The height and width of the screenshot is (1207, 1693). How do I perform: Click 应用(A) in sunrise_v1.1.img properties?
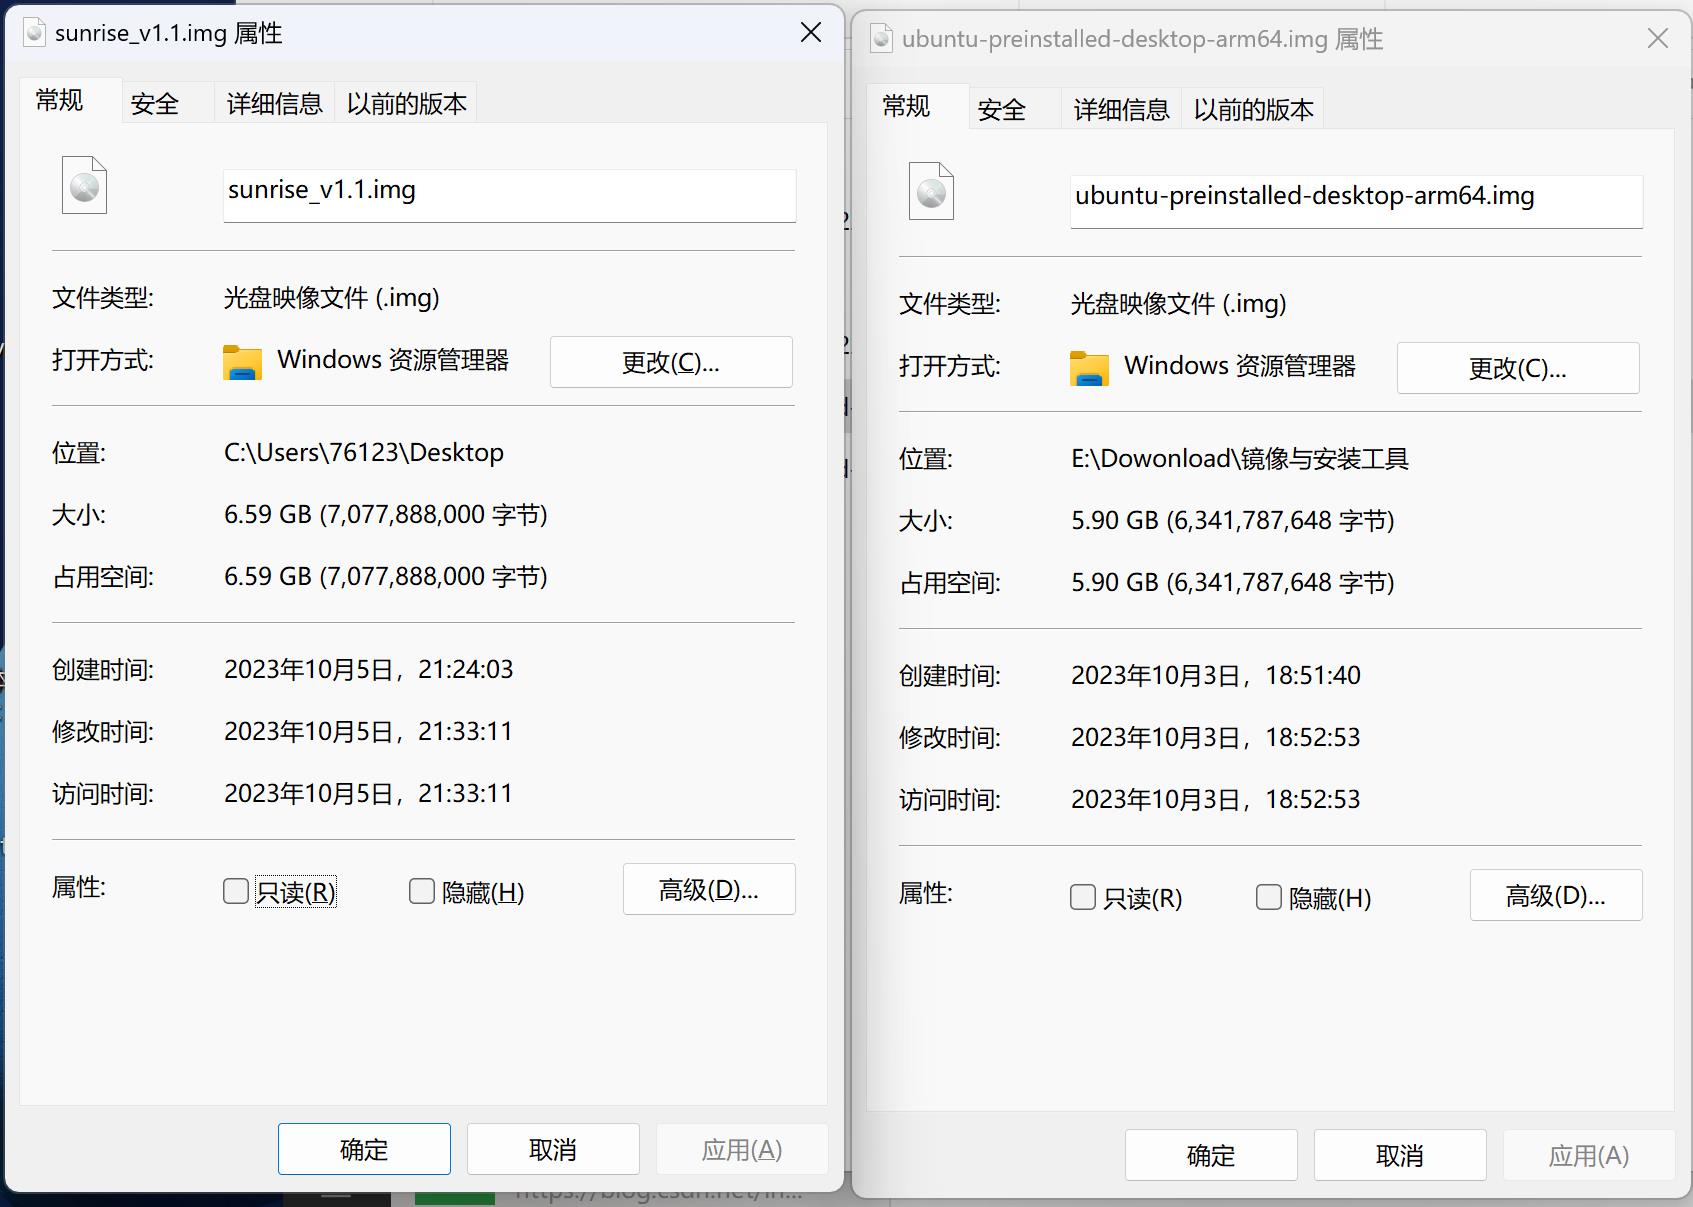click(x=742, y=1149)
